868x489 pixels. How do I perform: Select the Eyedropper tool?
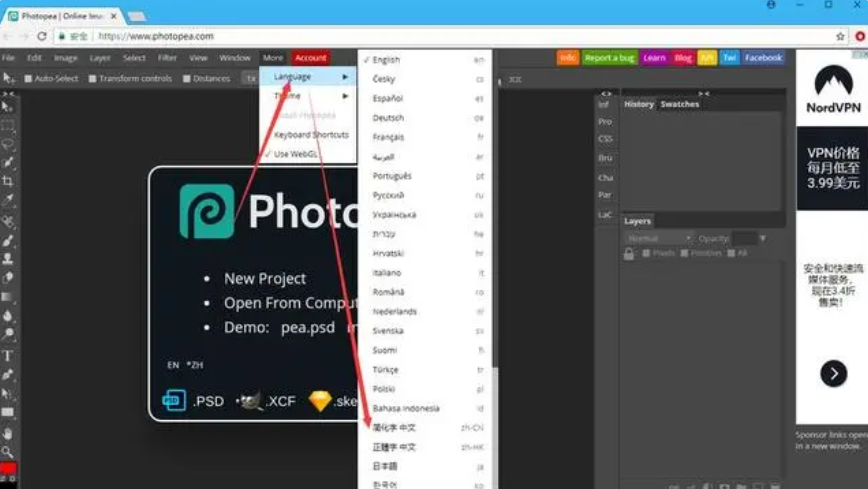(7, 200)
